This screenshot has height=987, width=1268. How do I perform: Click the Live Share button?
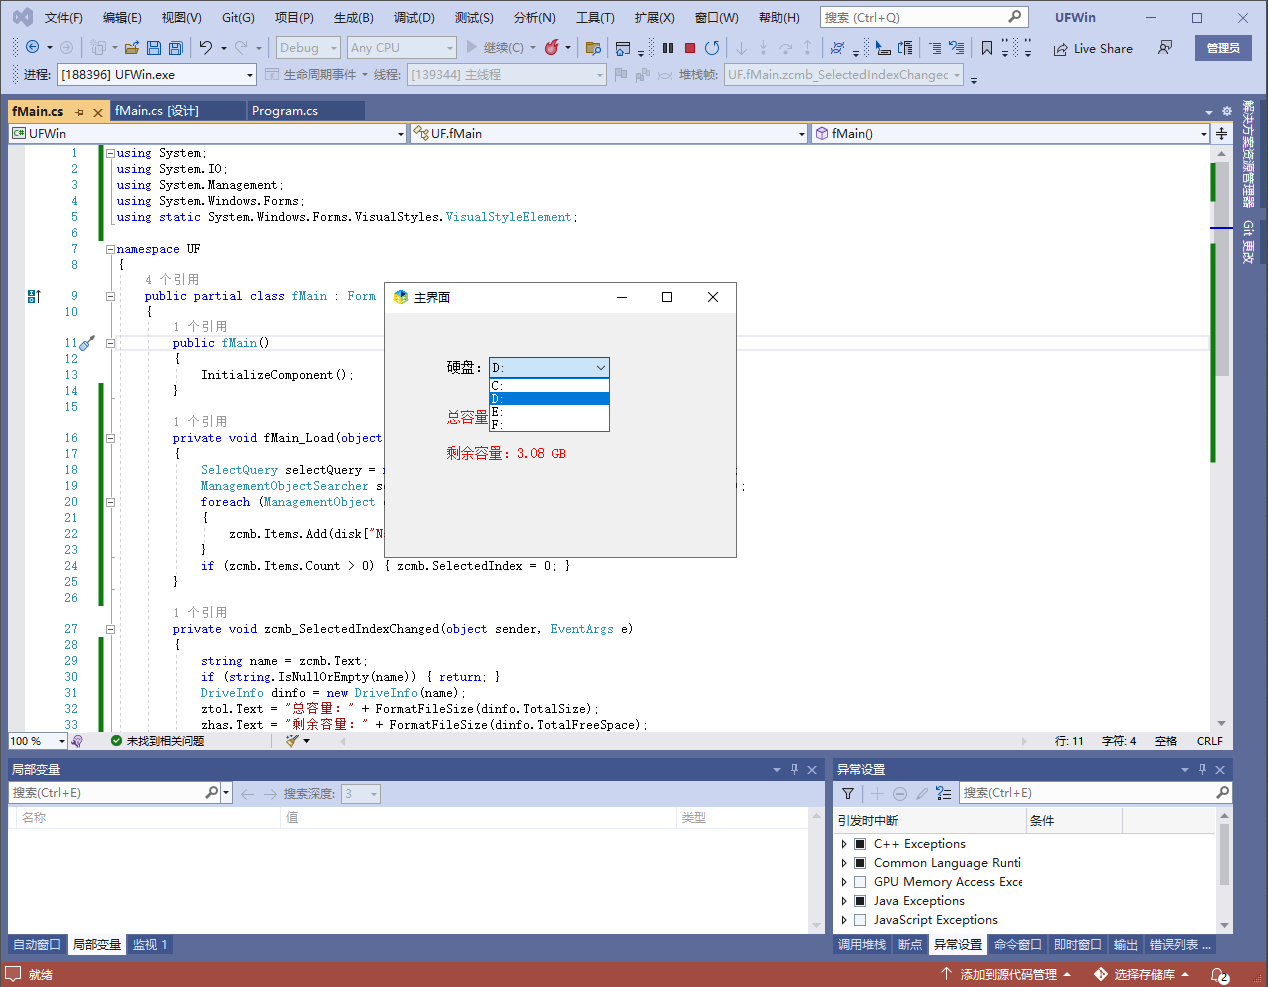[1093, 48]
